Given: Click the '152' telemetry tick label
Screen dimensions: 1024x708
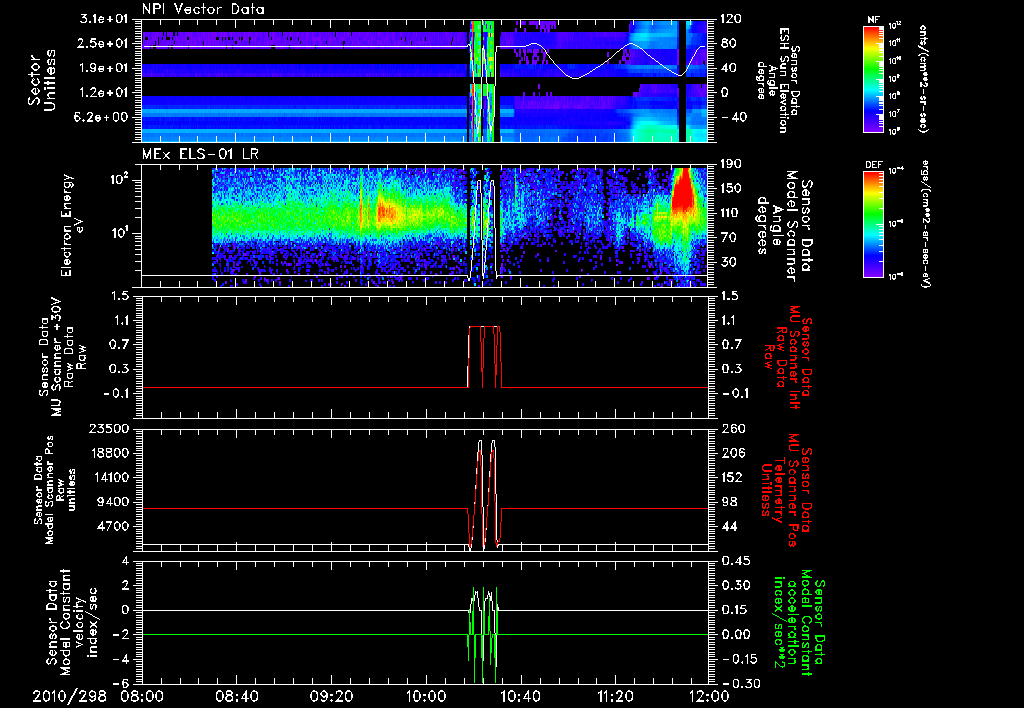Looking at the screenshot, I should pos(731,477).
